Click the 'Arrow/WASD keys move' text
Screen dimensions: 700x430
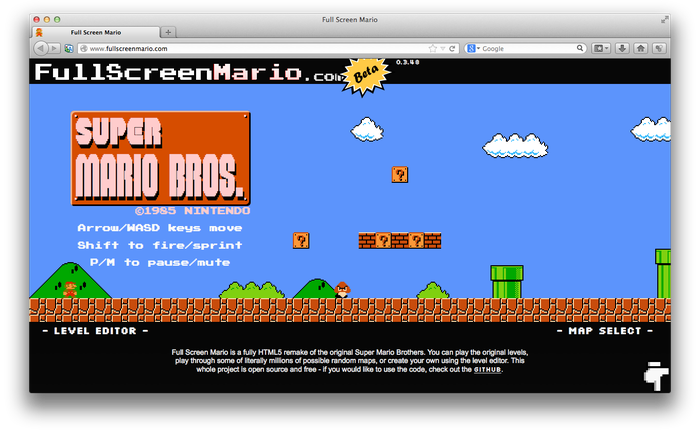160,228
